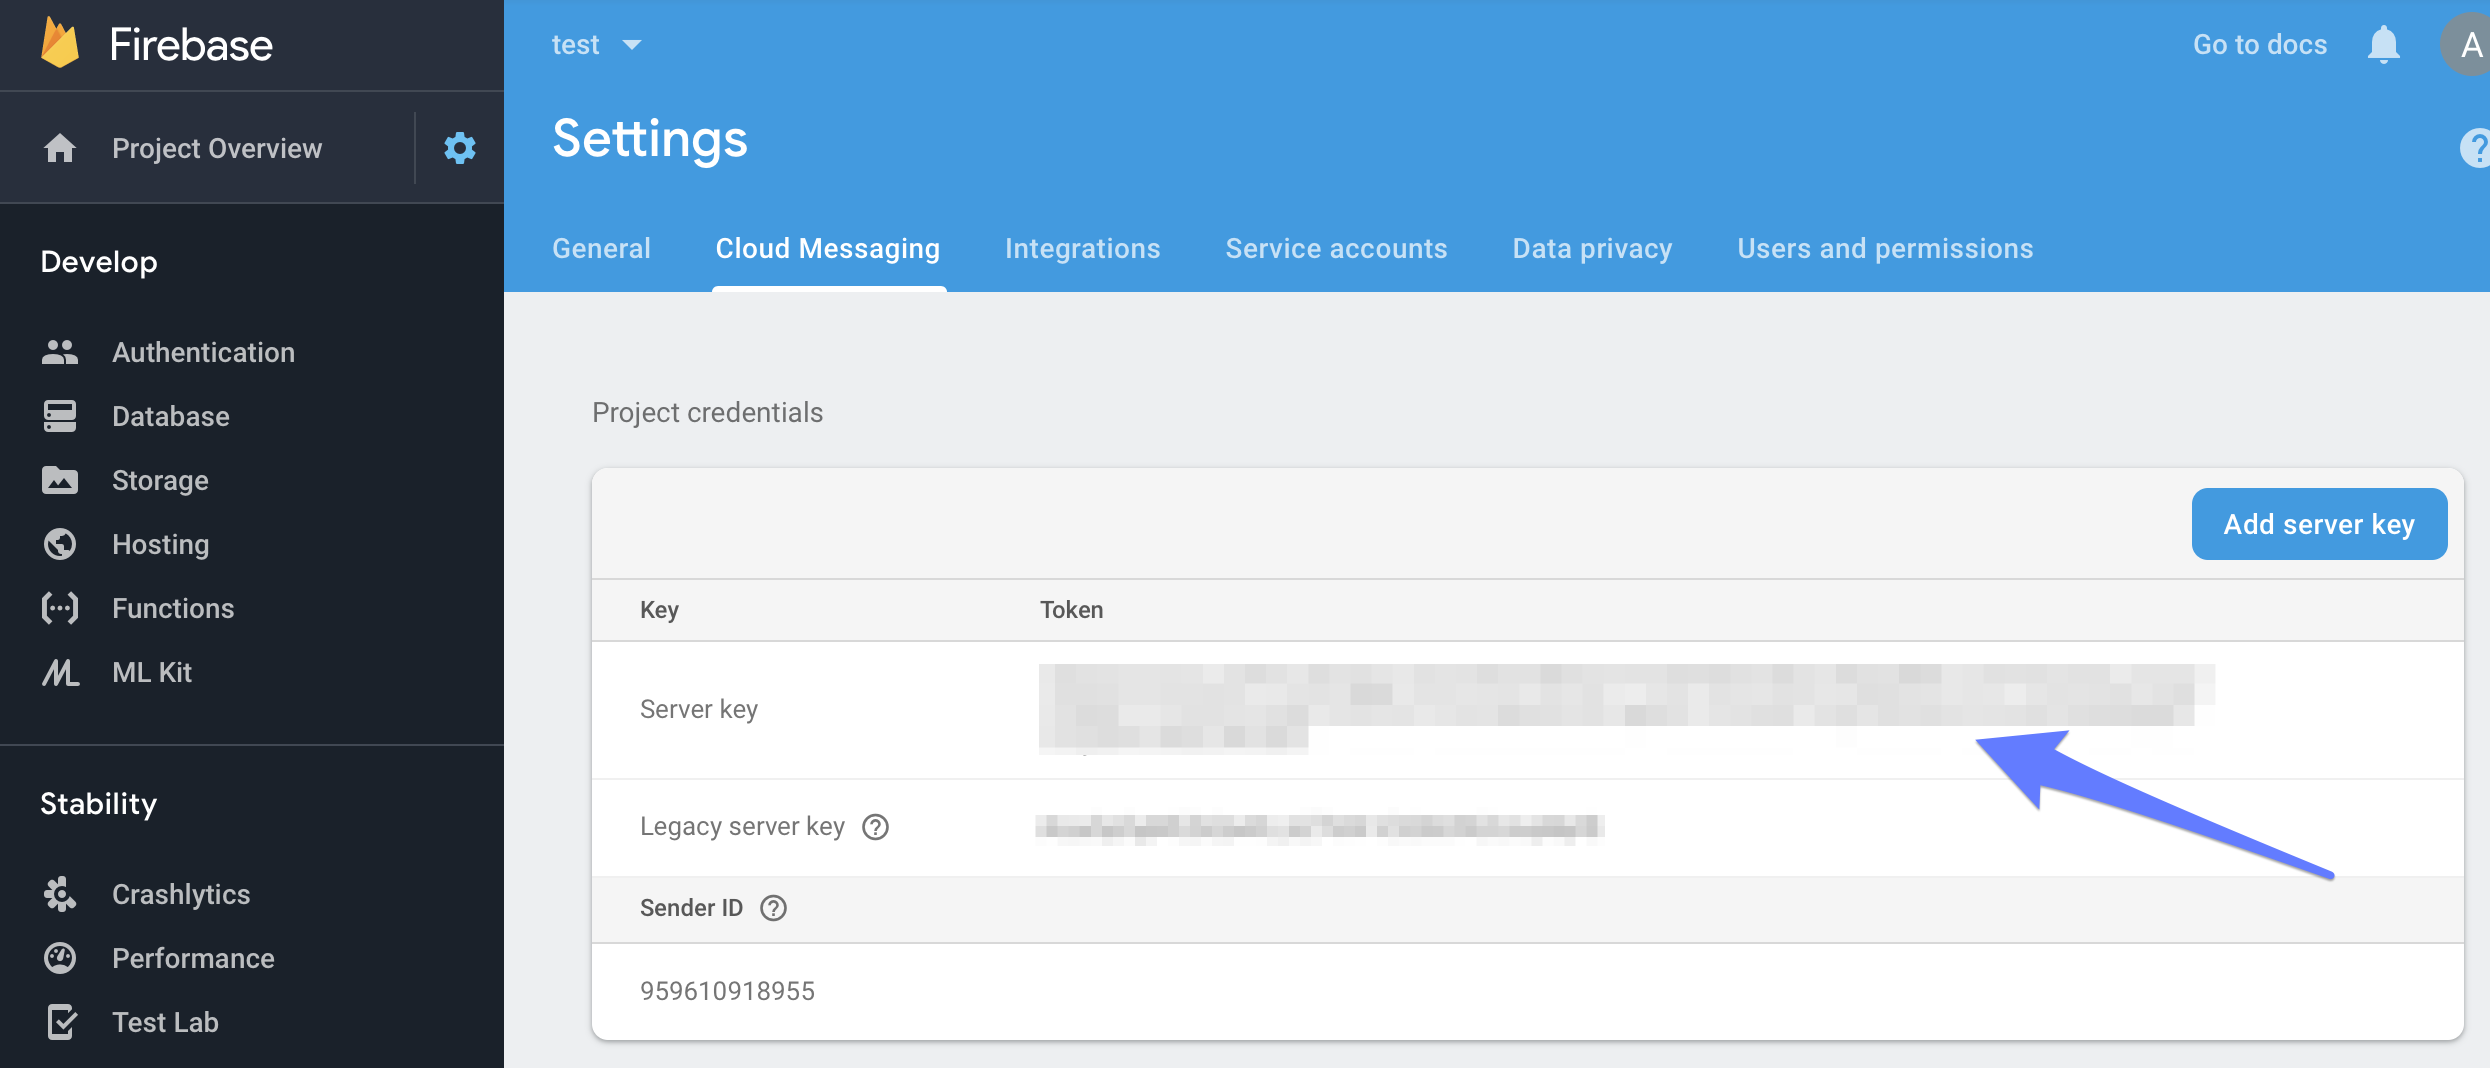Click the Sender ID label
Viewport: 2490px width, 1068px height.
click(x=691, y=908)
